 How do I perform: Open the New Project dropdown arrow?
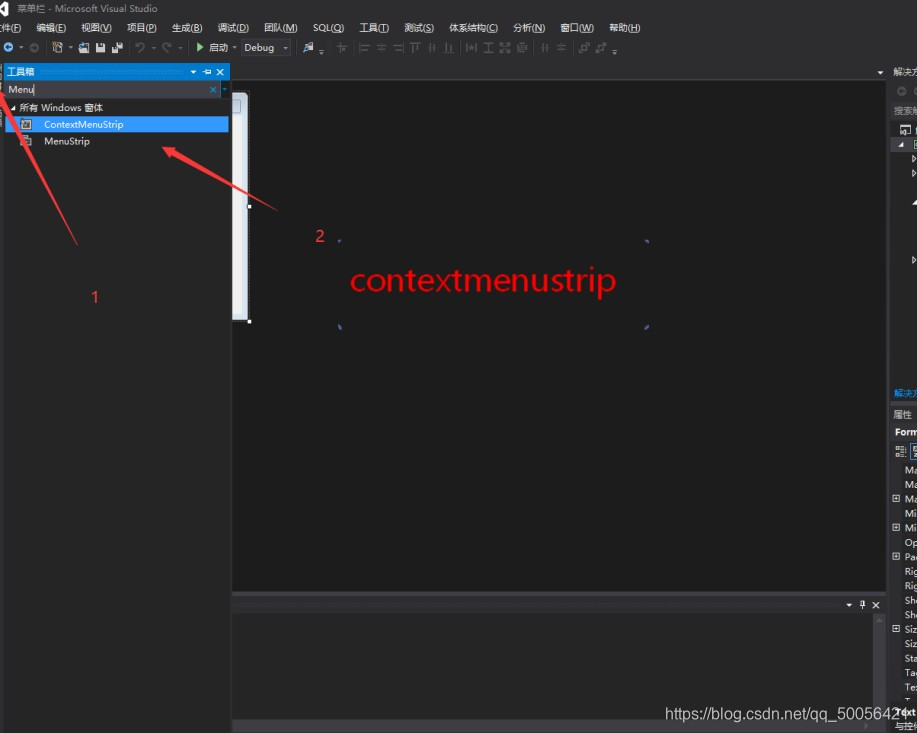pos(70,47)
